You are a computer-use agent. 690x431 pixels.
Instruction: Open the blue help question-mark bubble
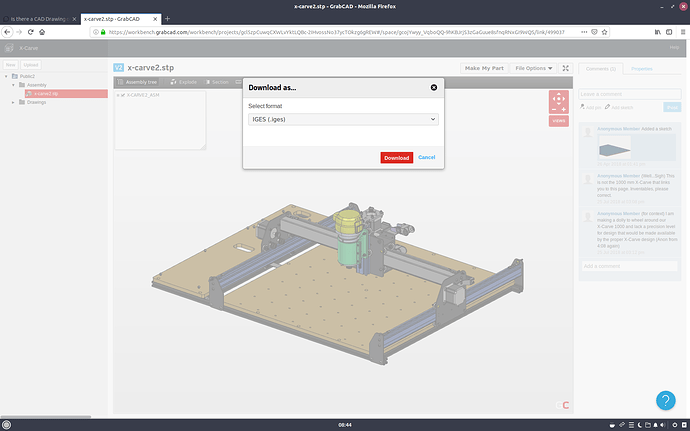[665, 400]
